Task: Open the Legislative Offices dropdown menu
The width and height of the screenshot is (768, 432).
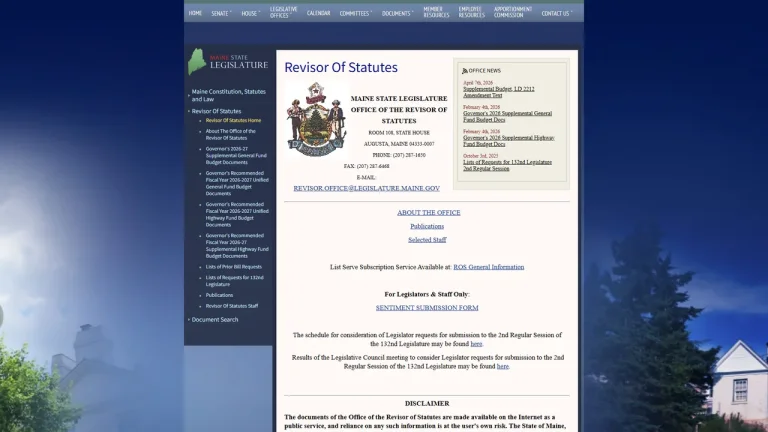Action: click(284, 12)
